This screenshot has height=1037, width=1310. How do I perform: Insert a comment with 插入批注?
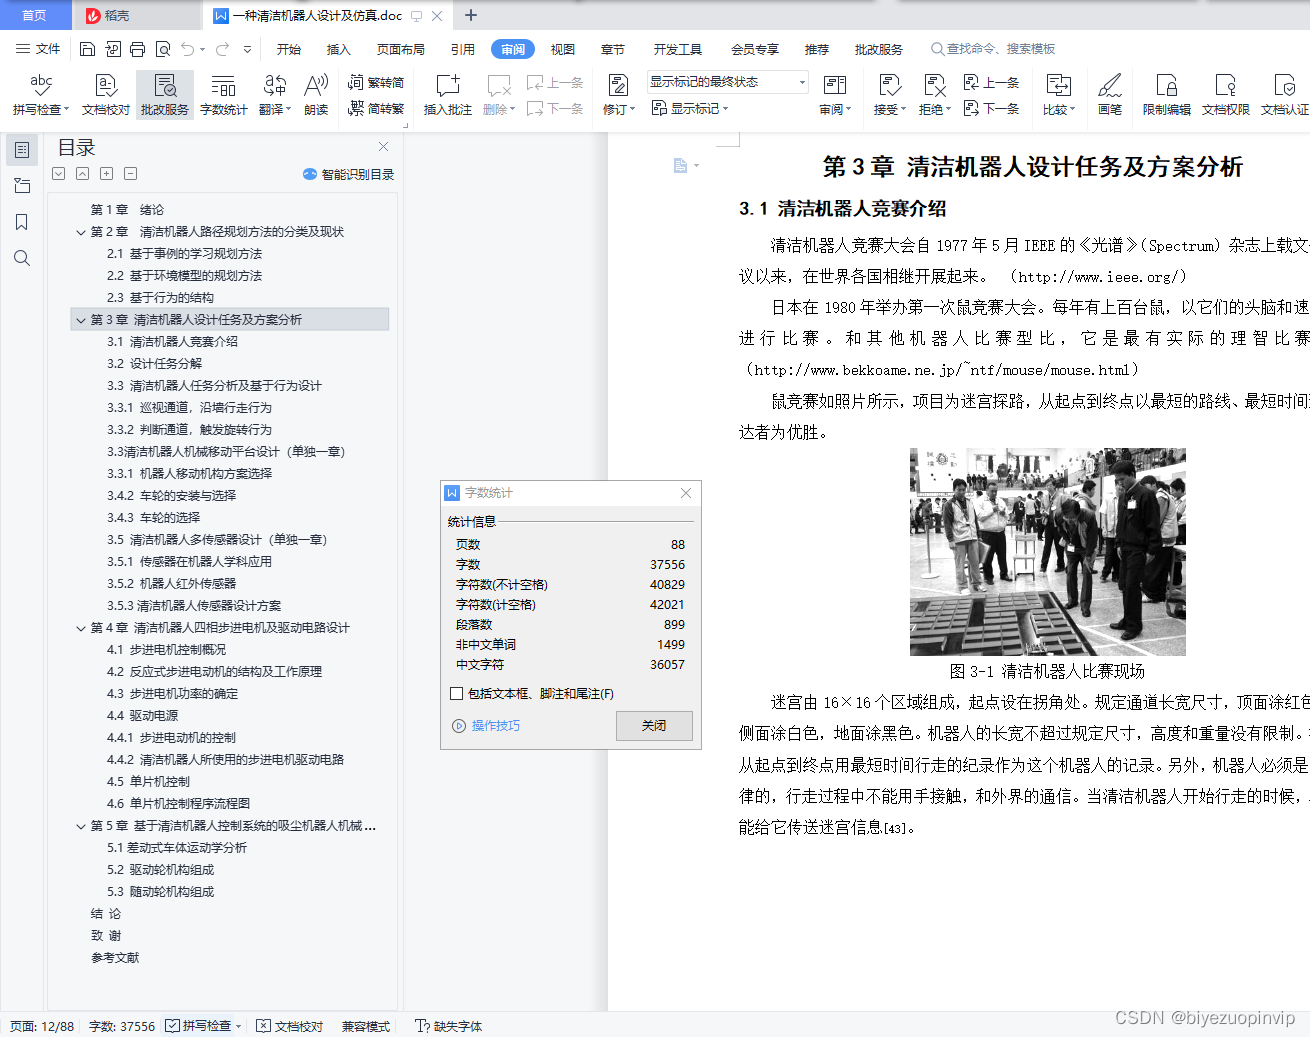447,95
